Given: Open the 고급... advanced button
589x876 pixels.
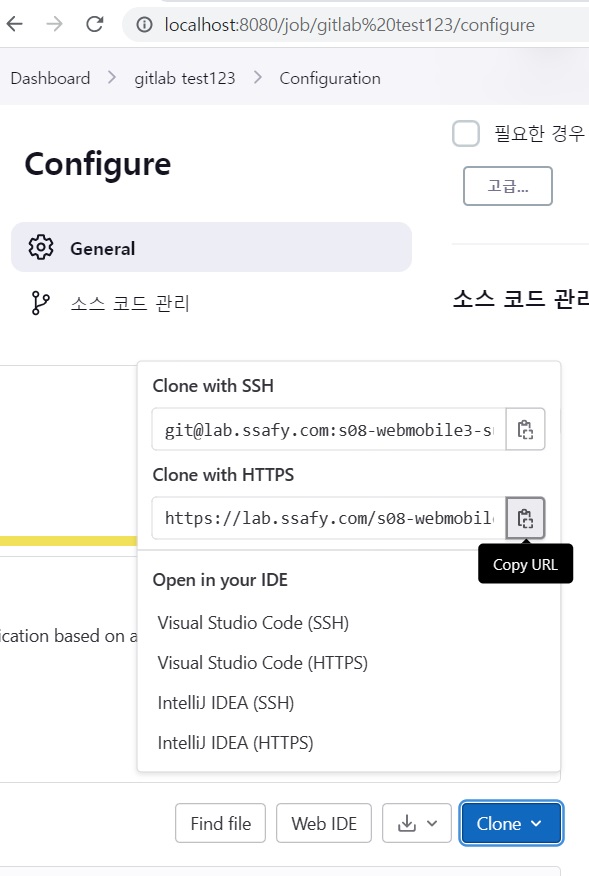Looking at the screenshot, I should coord(507,185).
